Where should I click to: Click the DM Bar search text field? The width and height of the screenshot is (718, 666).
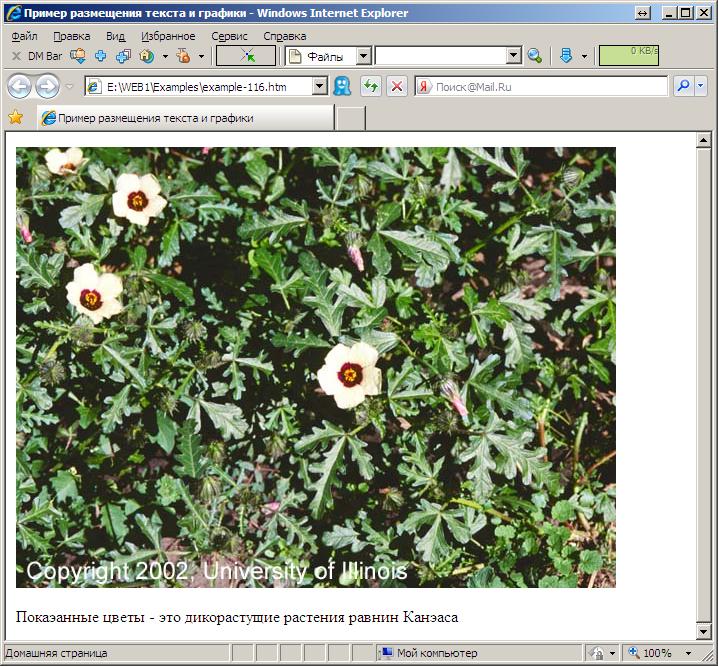(x=441, y=56)
